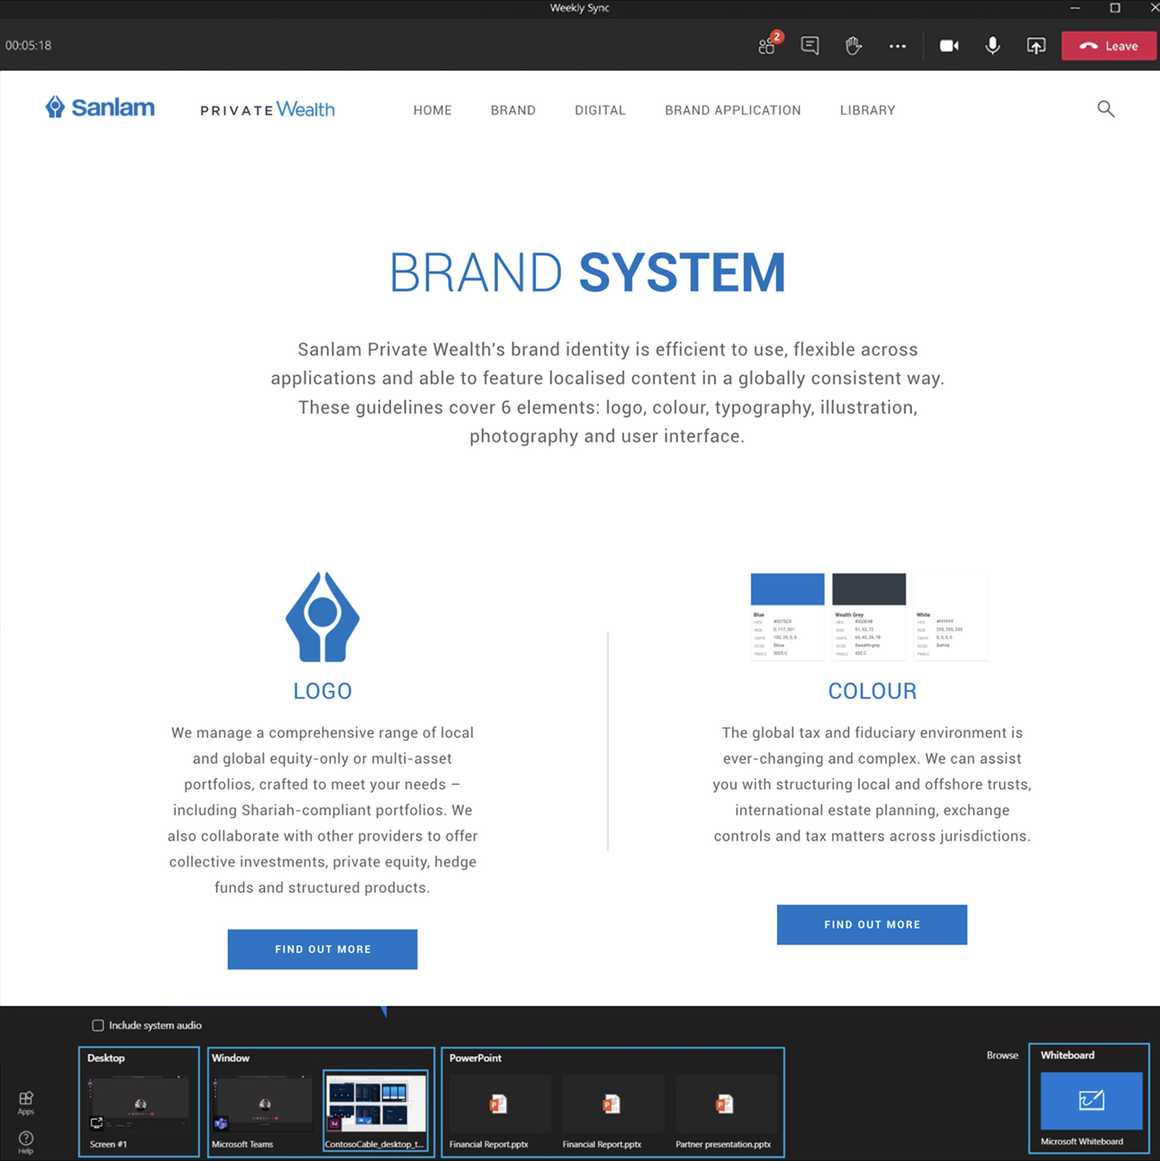Click the Private Wealth wordmark
The width and height of the screenshot is (1160, 1161).
[x=267, y=110]
